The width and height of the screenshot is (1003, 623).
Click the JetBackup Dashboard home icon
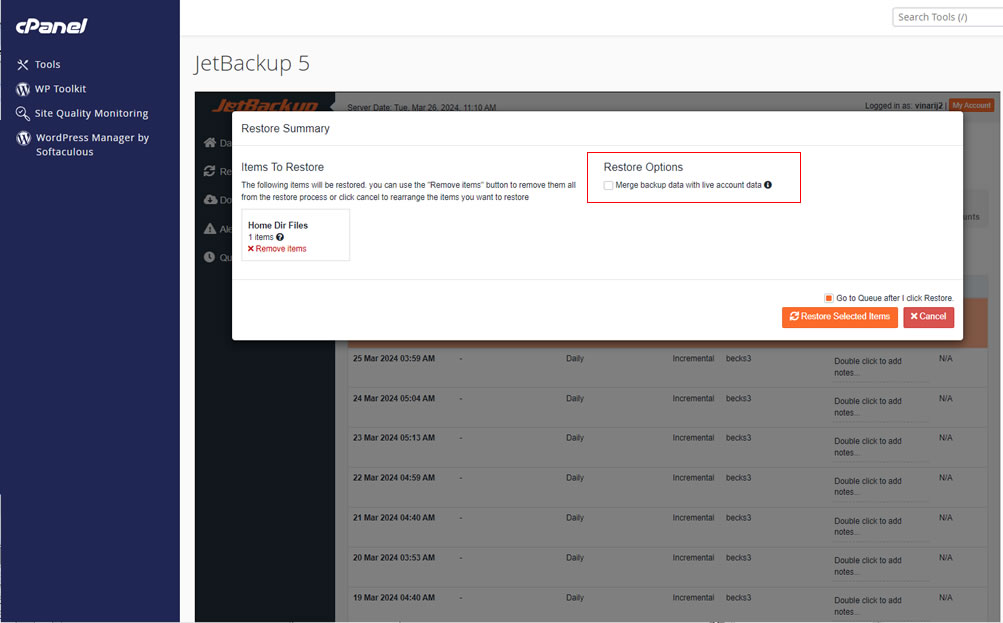point(210,142)
